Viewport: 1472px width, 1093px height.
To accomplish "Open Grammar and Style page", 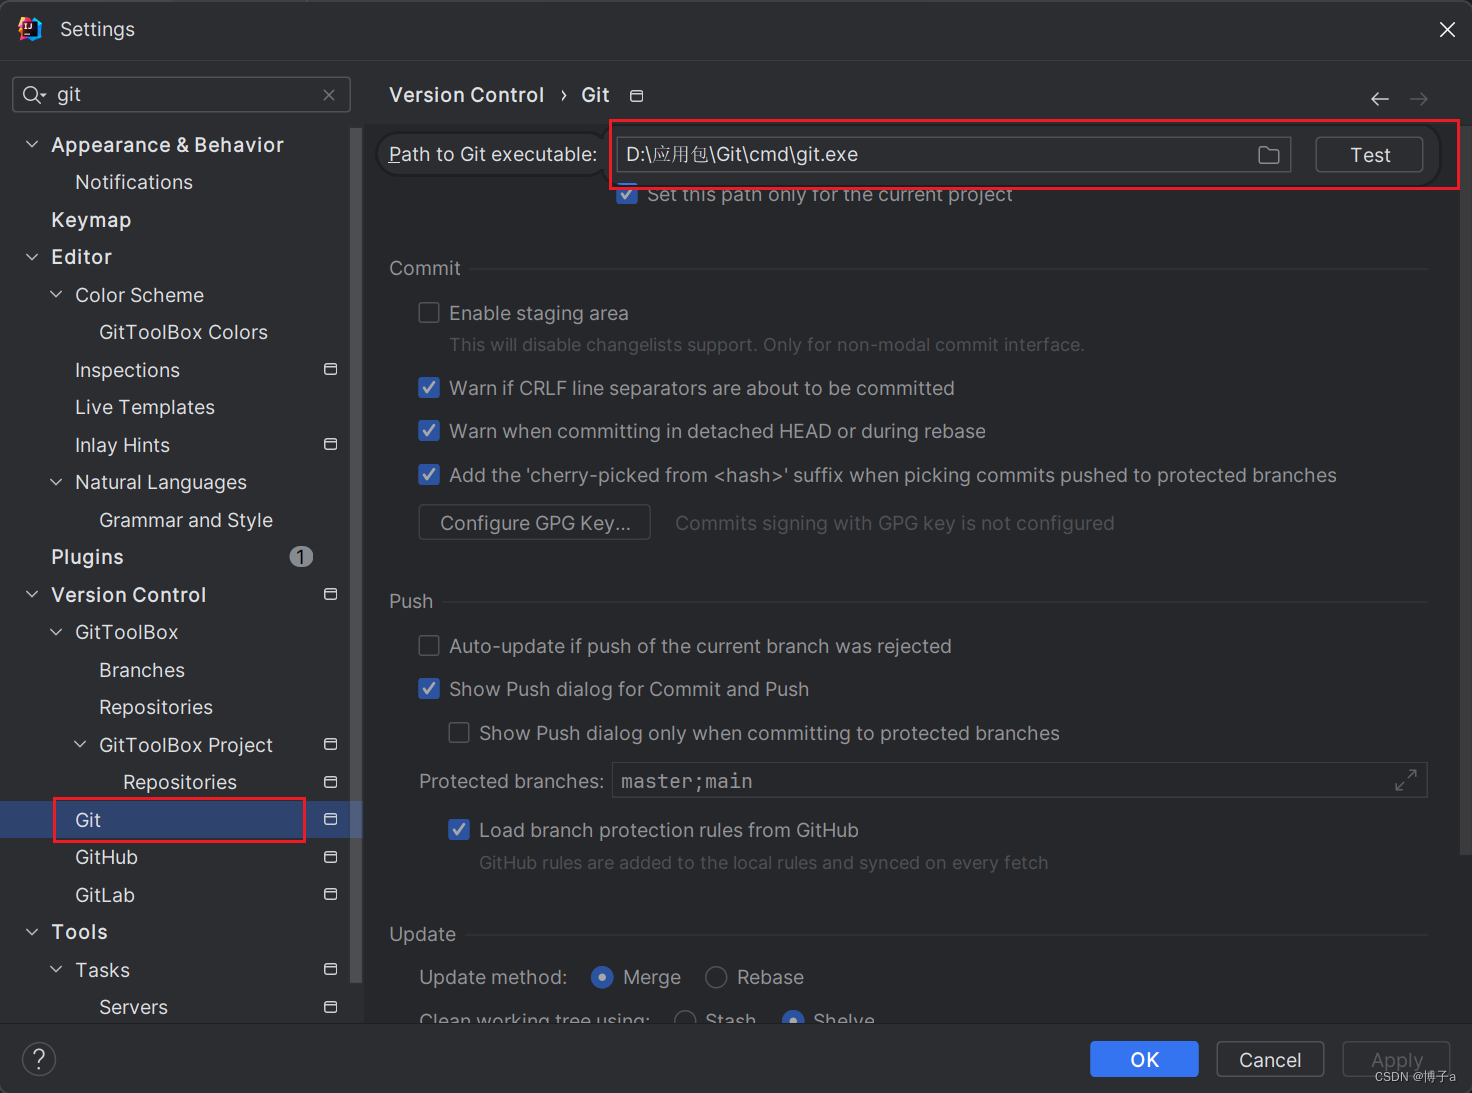I will click(x=186, y=520).
